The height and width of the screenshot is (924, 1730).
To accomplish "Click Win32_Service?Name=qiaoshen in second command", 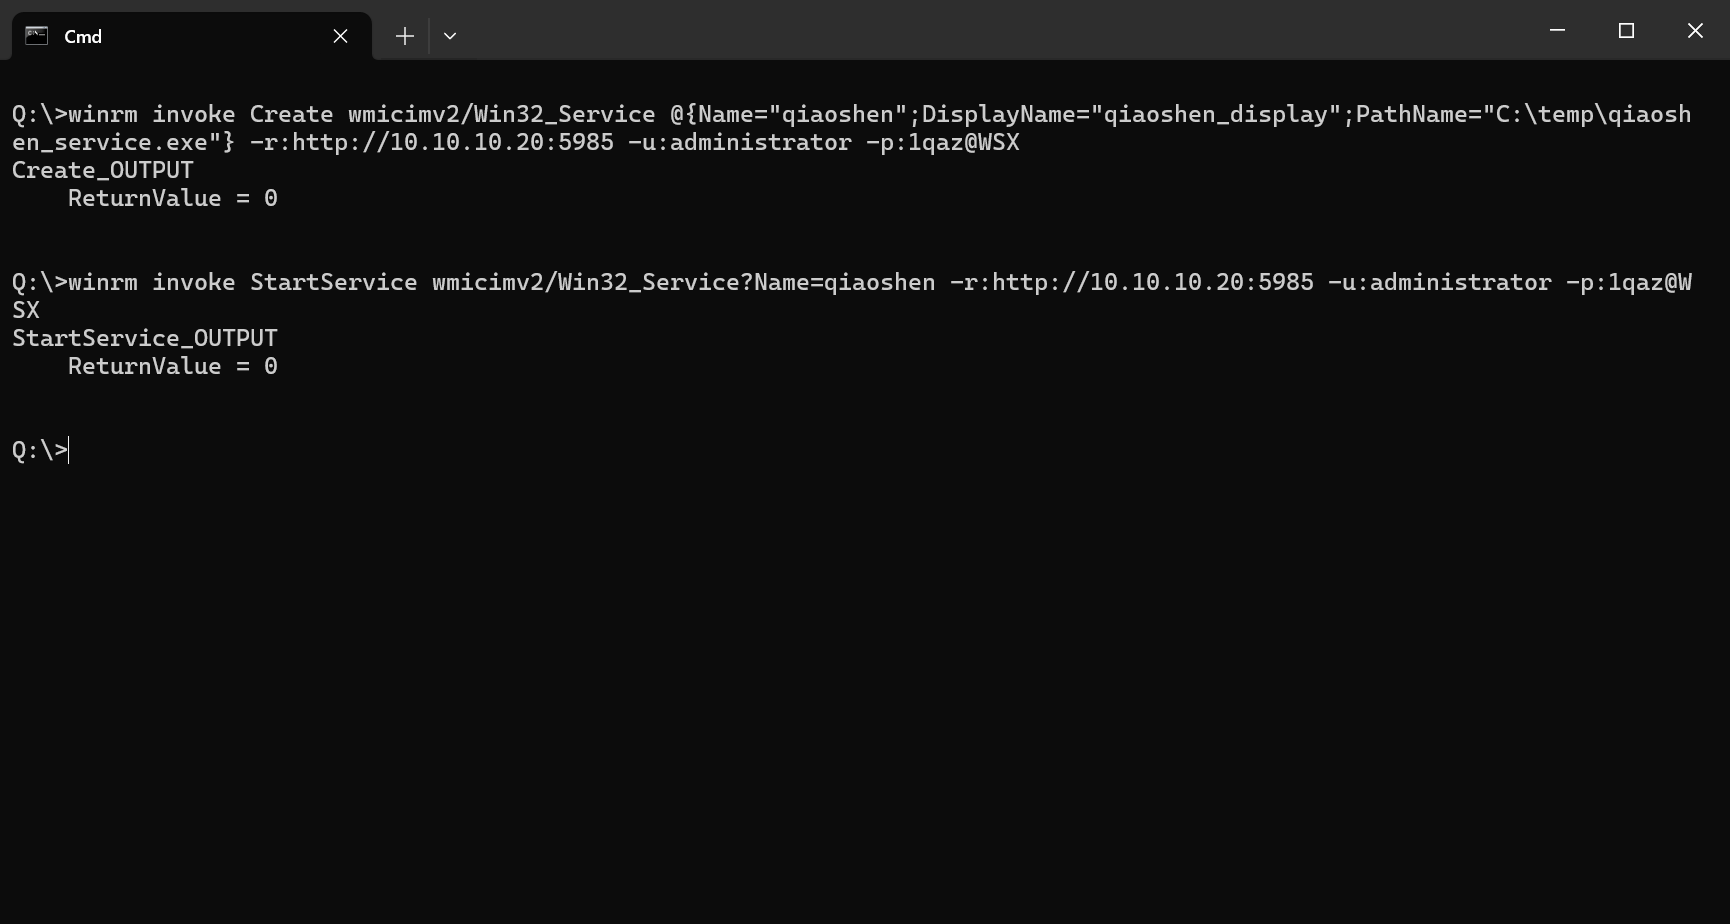I will [x=746, y=283].
